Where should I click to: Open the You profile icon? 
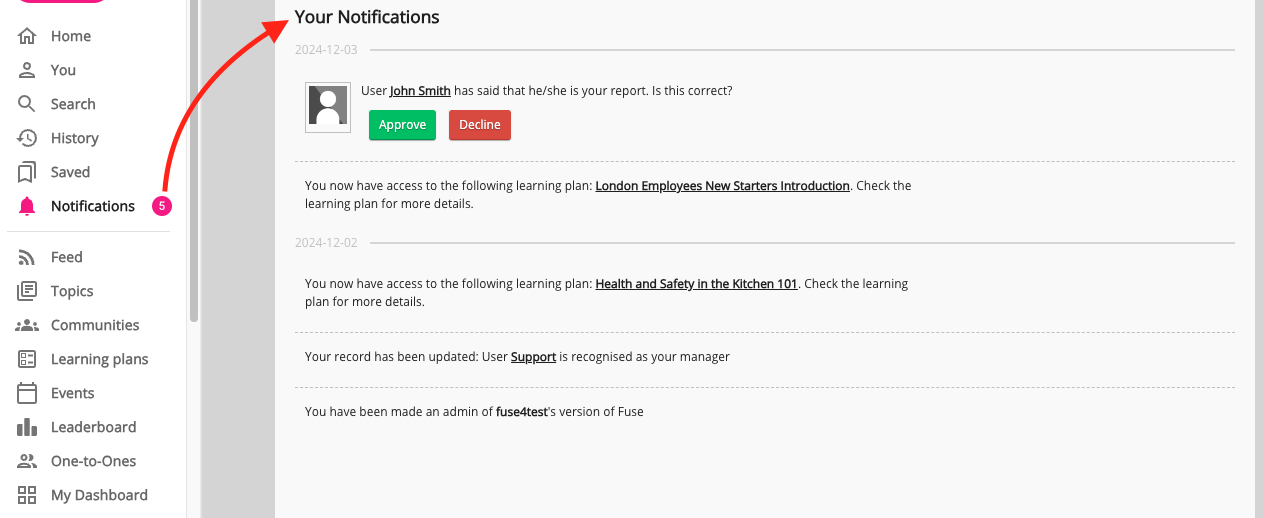point(27,70)
